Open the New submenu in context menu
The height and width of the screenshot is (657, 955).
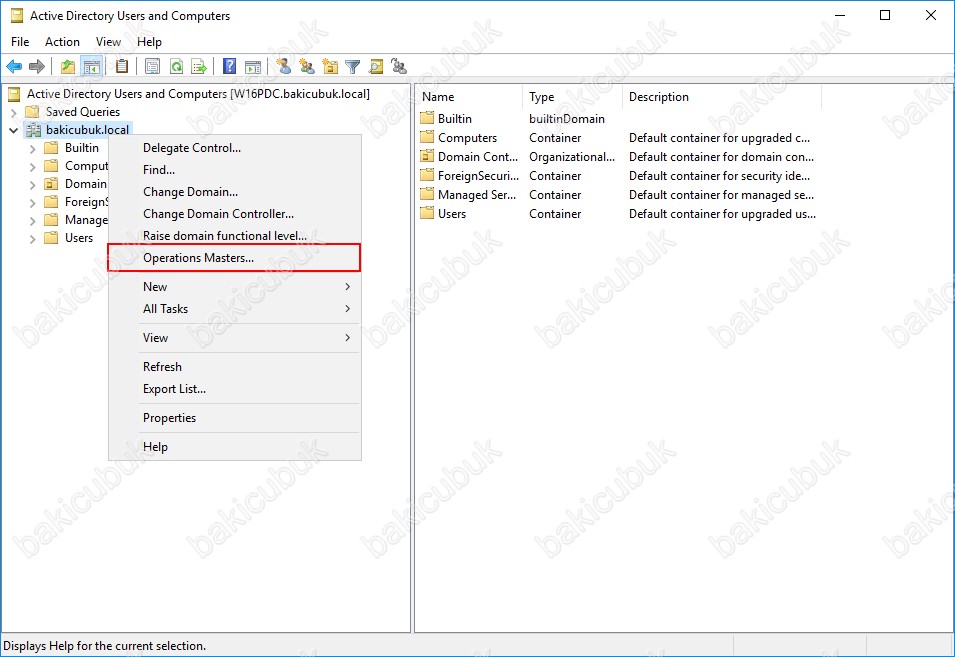(155, 287)
